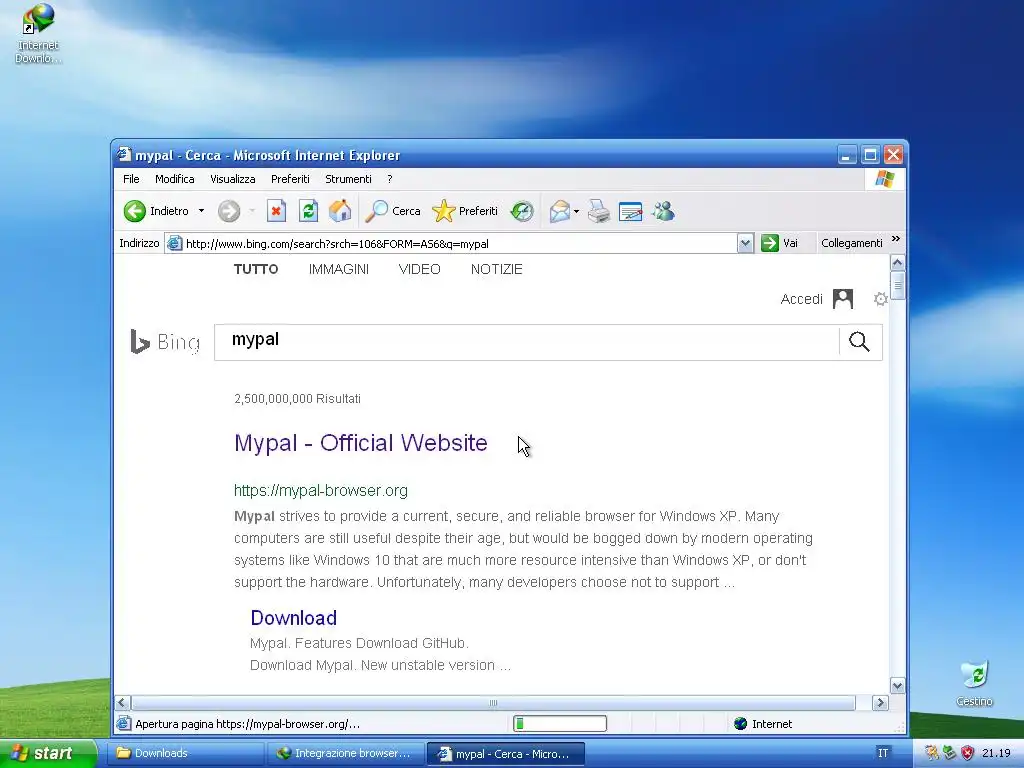
Task: Click the Internet zone globe icon
Action: (741, 724)
